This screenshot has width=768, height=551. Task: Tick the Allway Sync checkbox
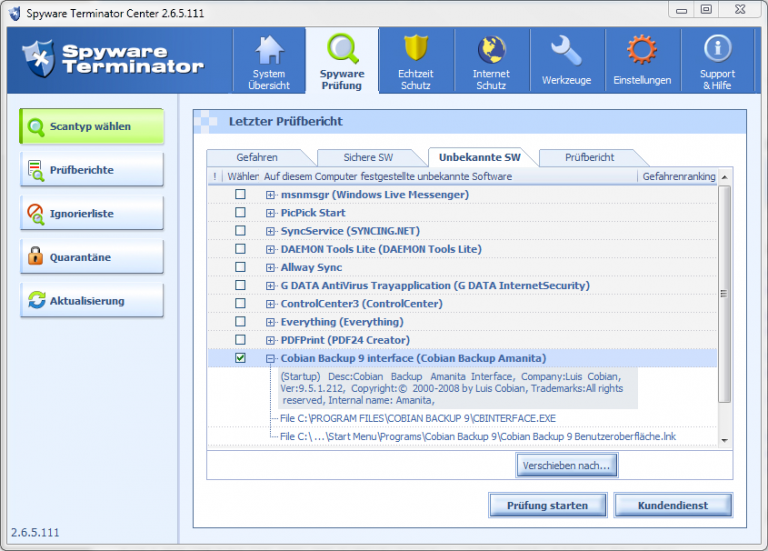240,267
